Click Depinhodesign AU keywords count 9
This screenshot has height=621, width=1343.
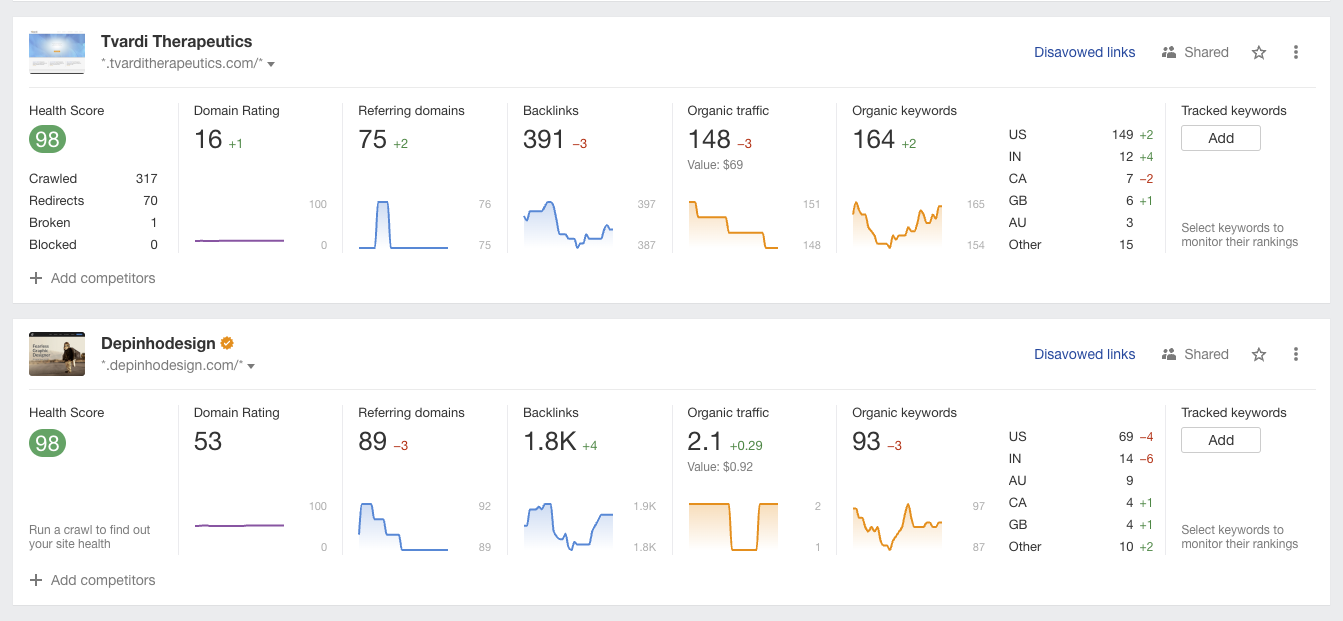(x=1130, y=481)
